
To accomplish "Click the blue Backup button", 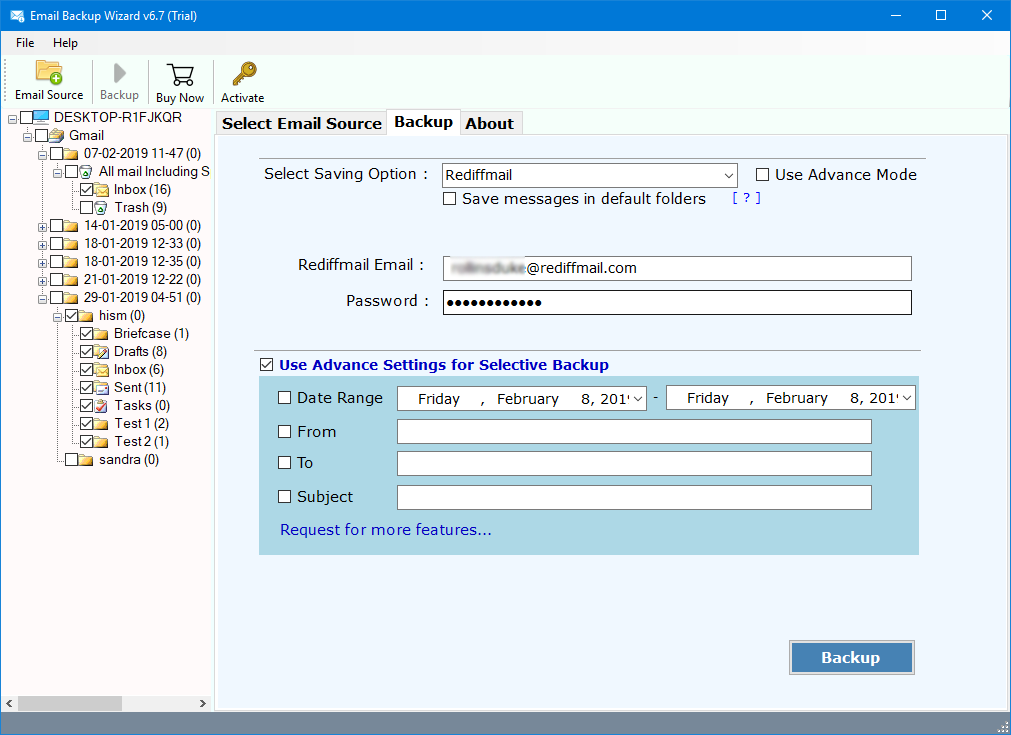I will click(x=852, y=658).
